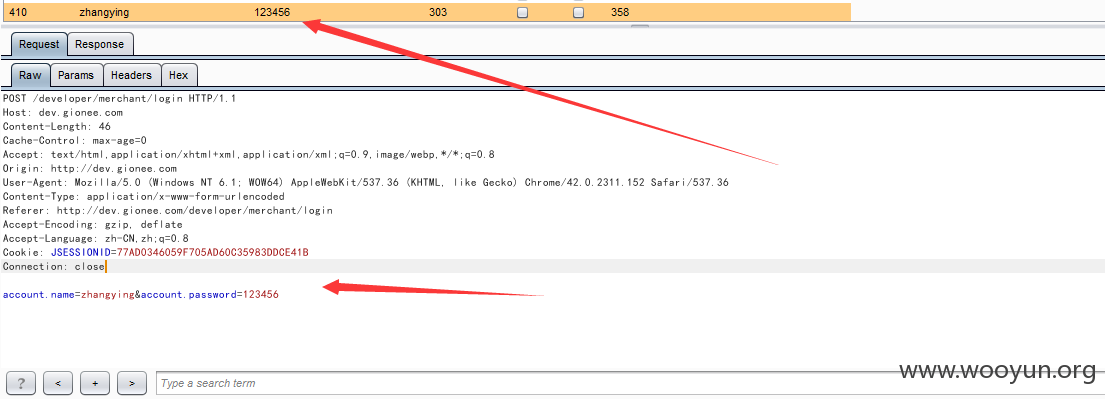Place cursor in 'Accept-Encoding: gzip, deflate' line
The width and height of the screenshot is (1105, 399).
tap(92, 225)
